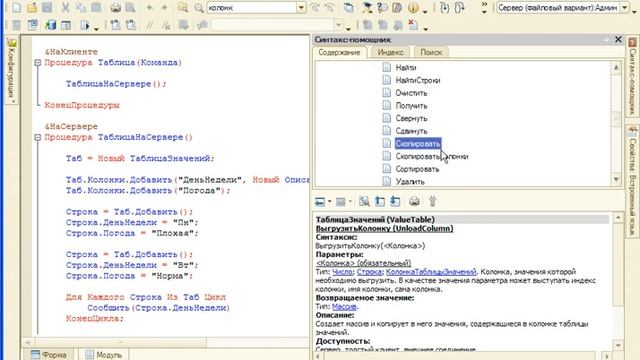The width and height of the screenshot is (640, 360).
Task: Open the dropdown arrow next to the back button
Action: [x=329, y=202]
